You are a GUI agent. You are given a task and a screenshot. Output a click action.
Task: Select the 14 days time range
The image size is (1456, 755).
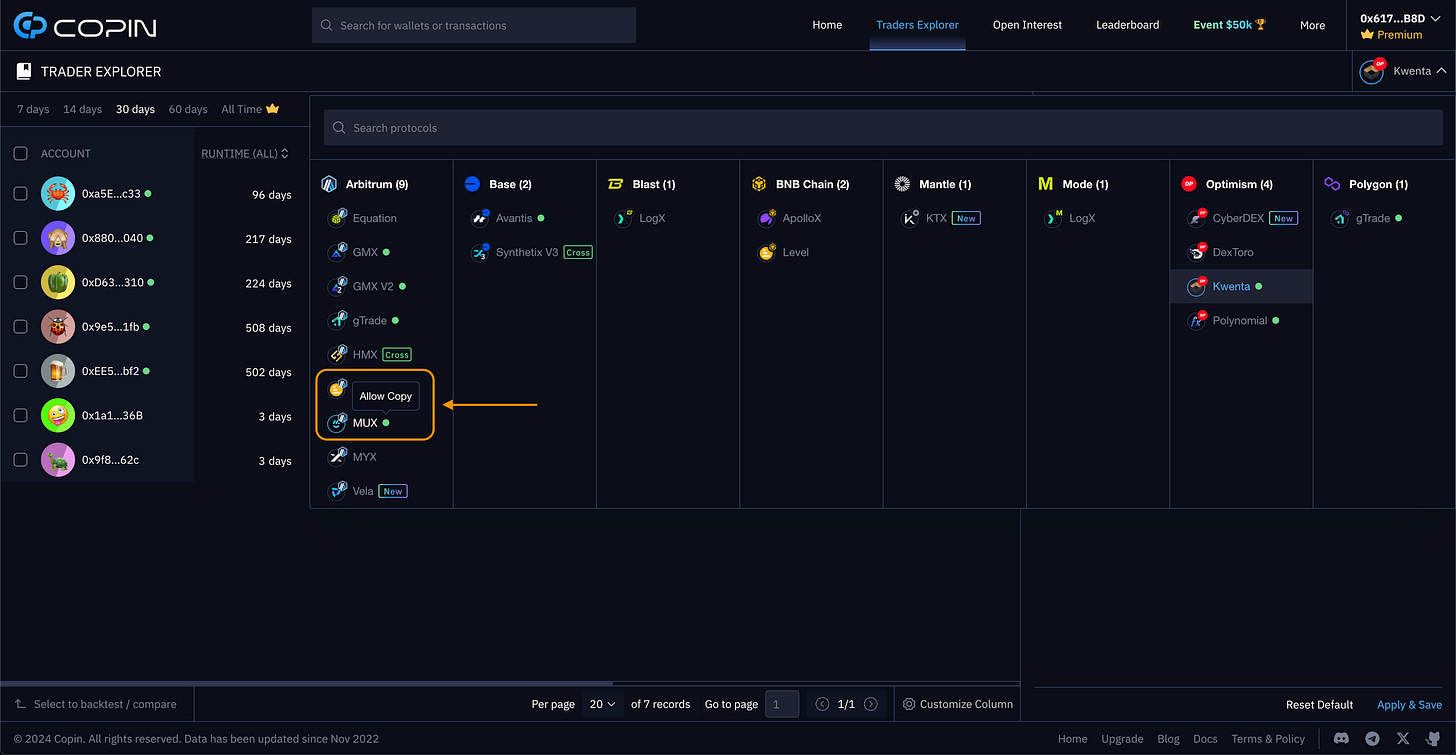point(82,109)
